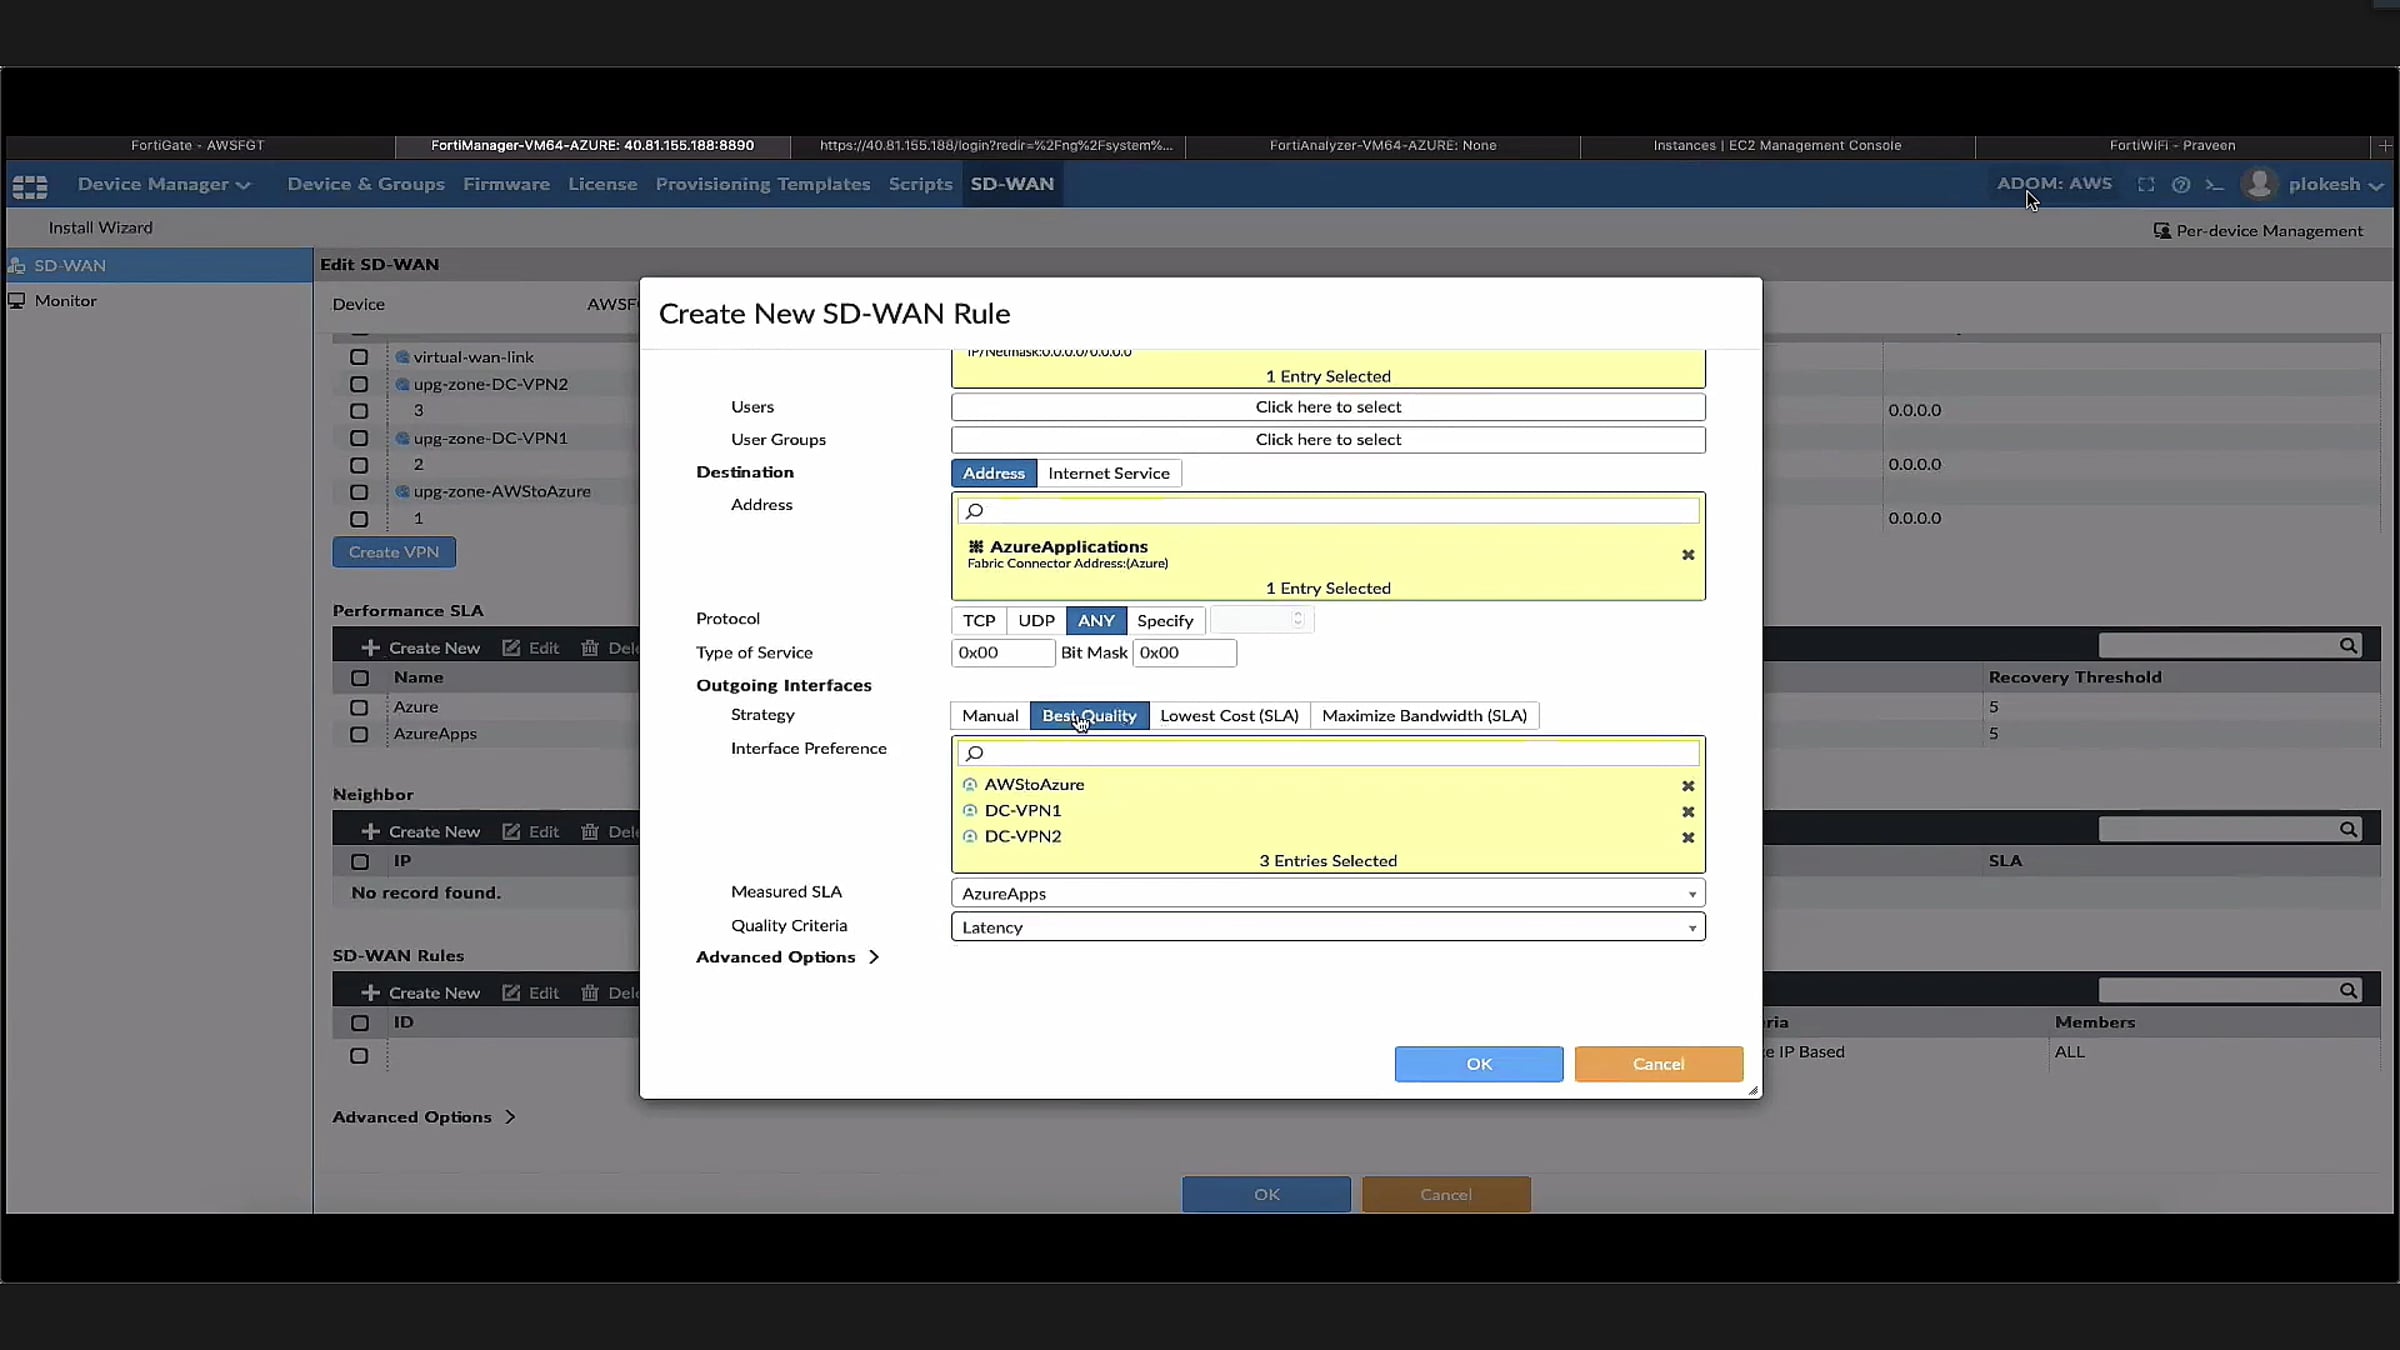Toggle the full screen icon
Viewport: 2400px width, 1350px height.
click(x=2146, y=185)
